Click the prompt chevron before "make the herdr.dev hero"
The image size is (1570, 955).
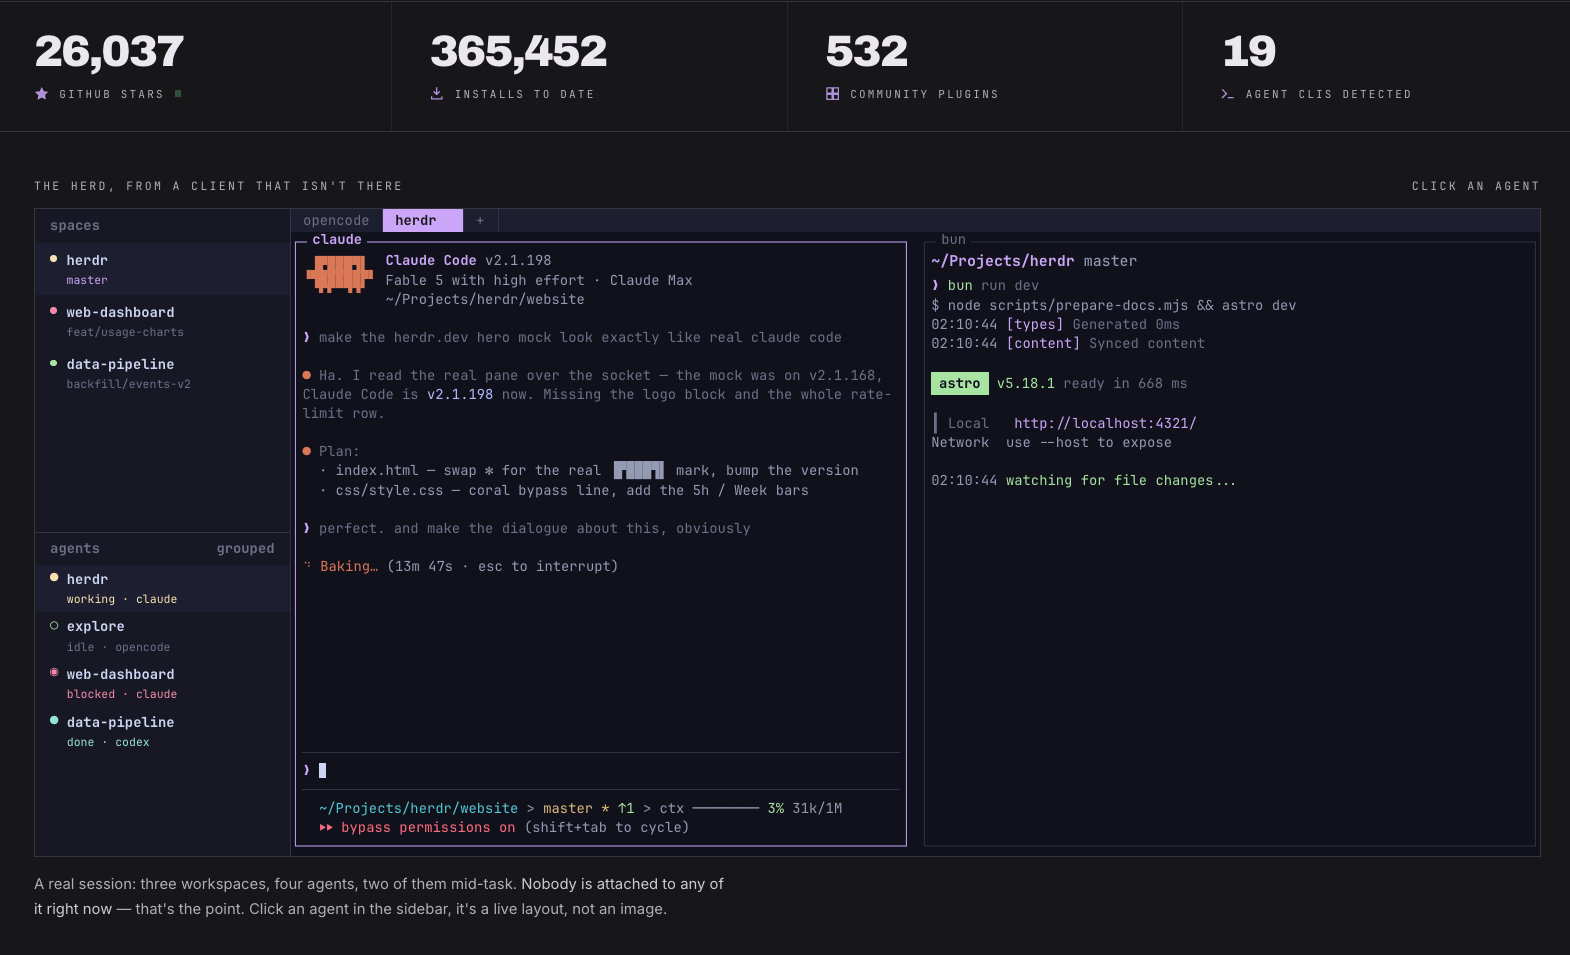click(x=307, y=337)
